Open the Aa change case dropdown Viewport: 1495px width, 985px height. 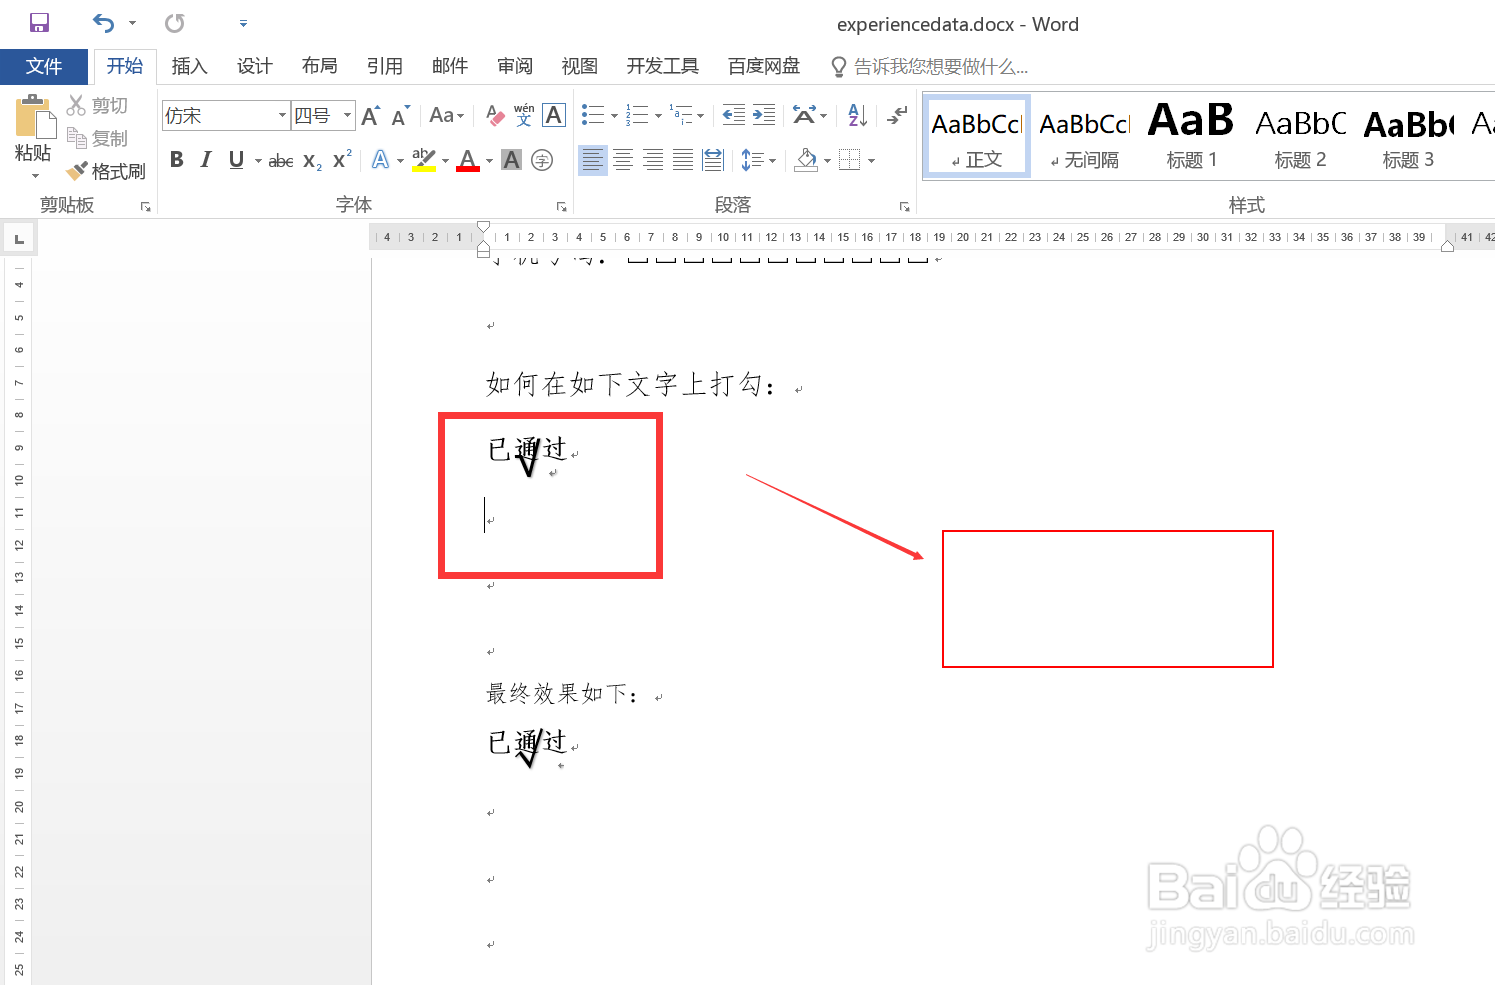(446, 116)
